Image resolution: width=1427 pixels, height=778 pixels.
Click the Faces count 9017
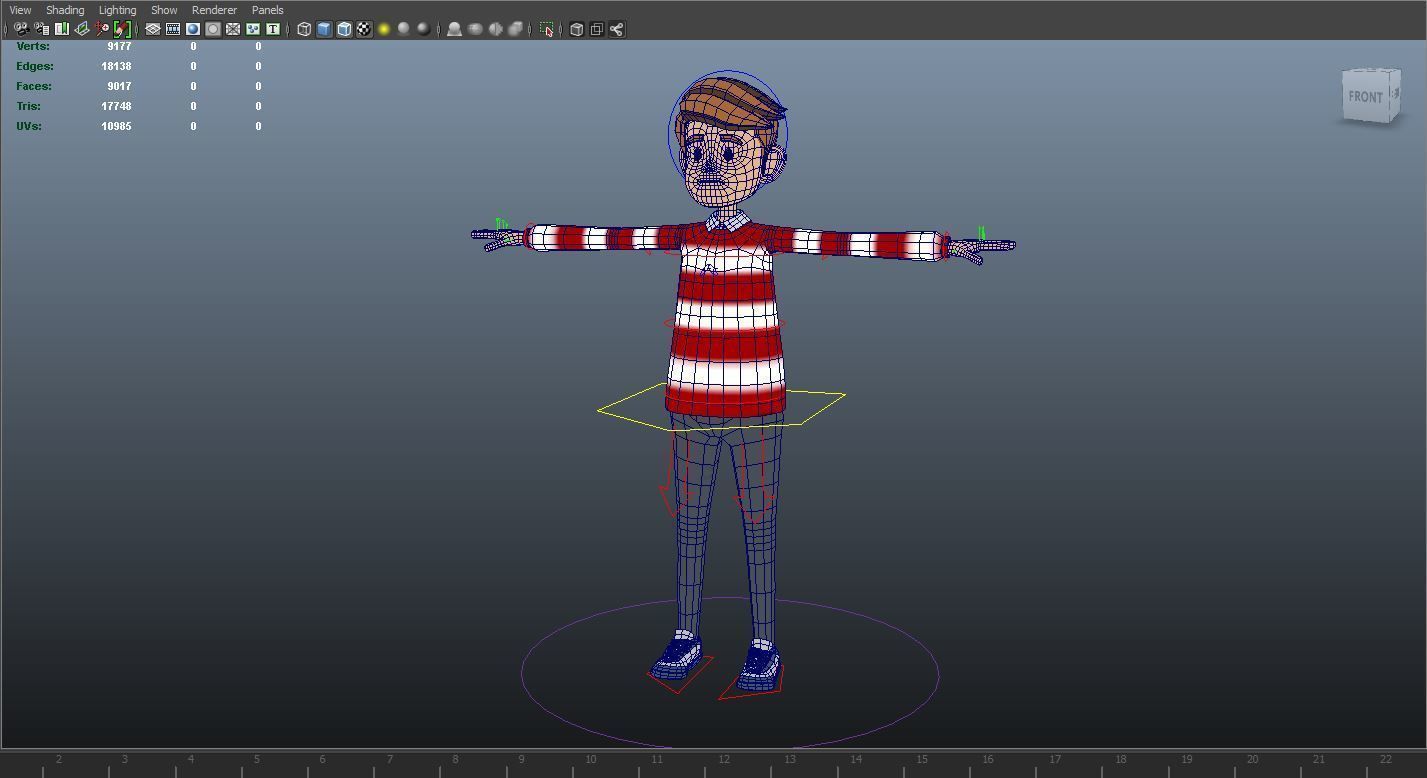pyautogui.click(x=119, y=86)
